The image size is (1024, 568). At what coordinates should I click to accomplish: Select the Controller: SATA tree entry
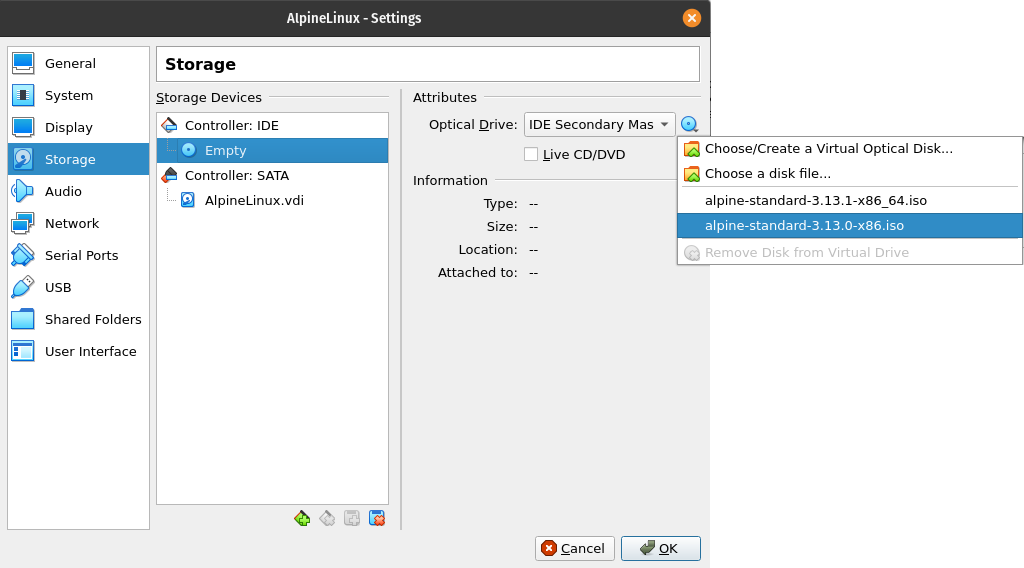click(272, 175)
